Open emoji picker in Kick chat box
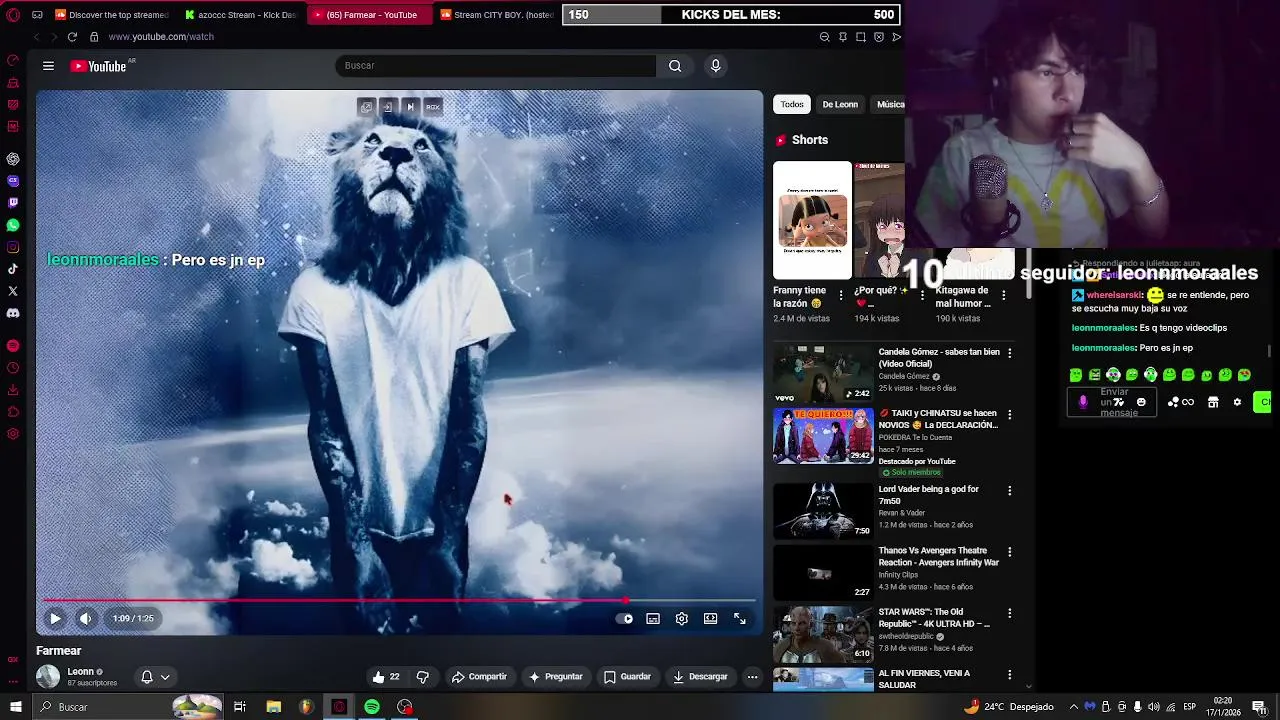Viewport: 1280px width, 720px height. click(x=1141, y=402)
